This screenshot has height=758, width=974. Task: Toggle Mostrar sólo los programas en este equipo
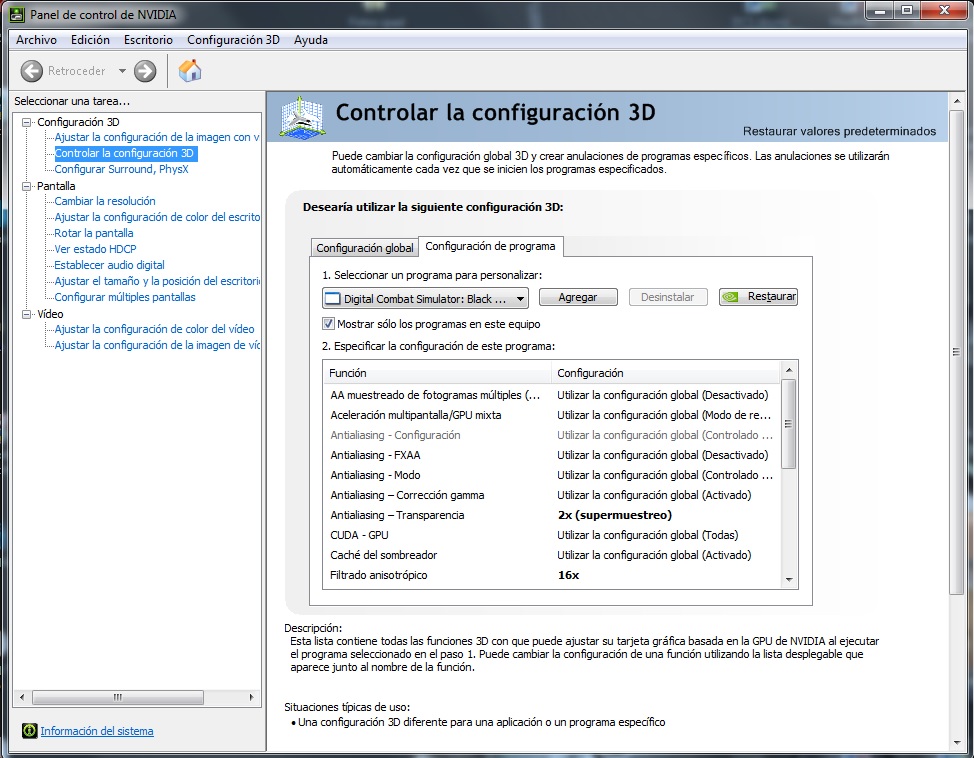[329, 324]
